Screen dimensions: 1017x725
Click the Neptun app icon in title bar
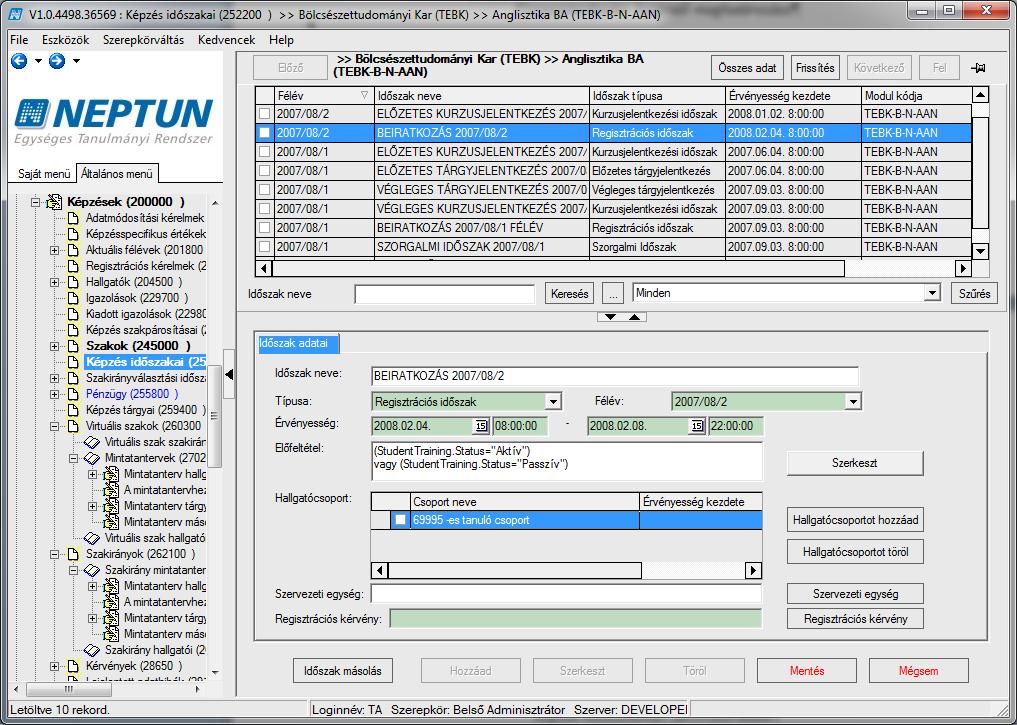[16, 14]
